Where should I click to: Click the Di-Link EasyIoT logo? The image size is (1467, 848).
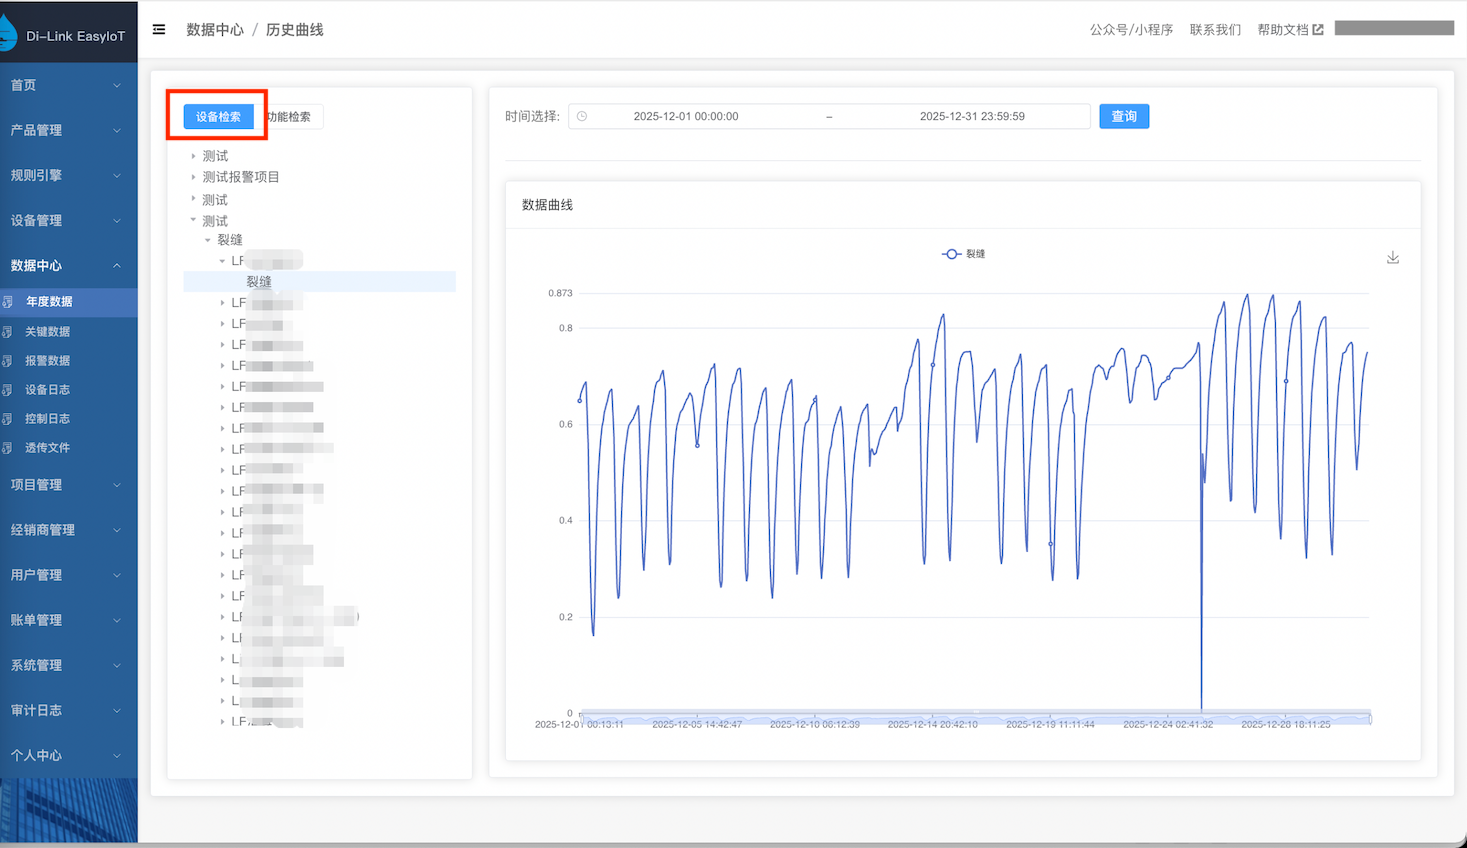click(x=66, y=35)
